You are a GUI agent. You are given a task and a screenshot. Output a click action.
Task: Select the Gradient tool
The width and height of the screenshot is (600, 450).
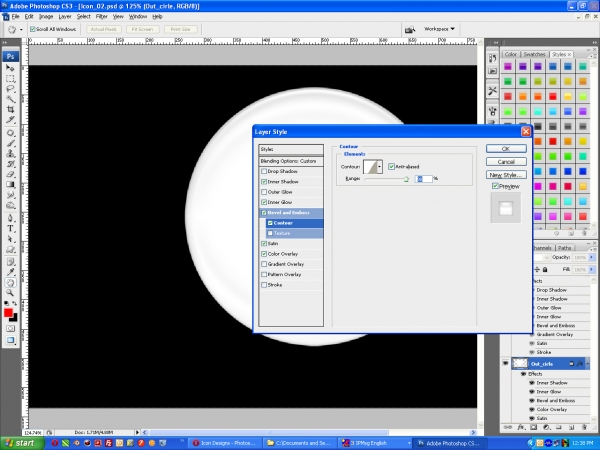[10, 185]
